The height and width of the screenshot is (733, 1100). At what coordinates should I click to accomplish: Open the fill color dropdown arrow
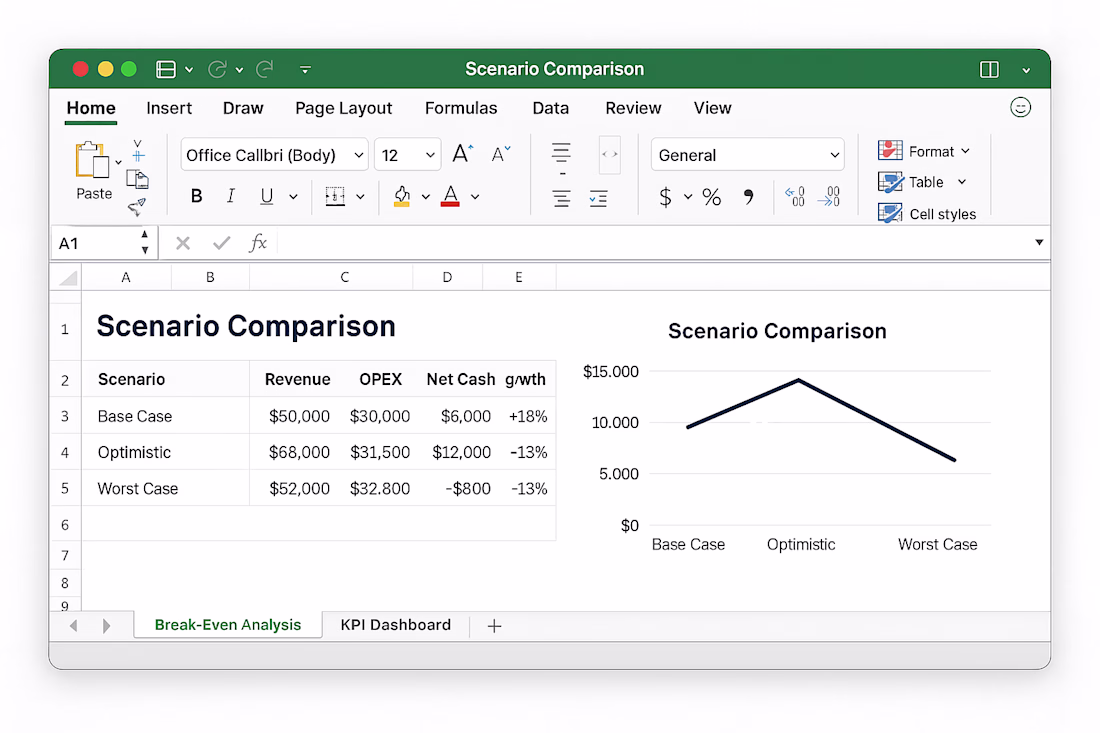coord(426,197)
